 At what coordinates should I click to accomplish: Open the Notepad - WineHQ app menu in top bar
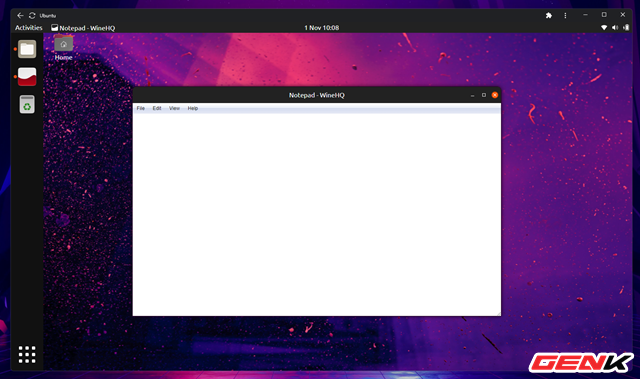pyautogui.click(x=83, y=28)
